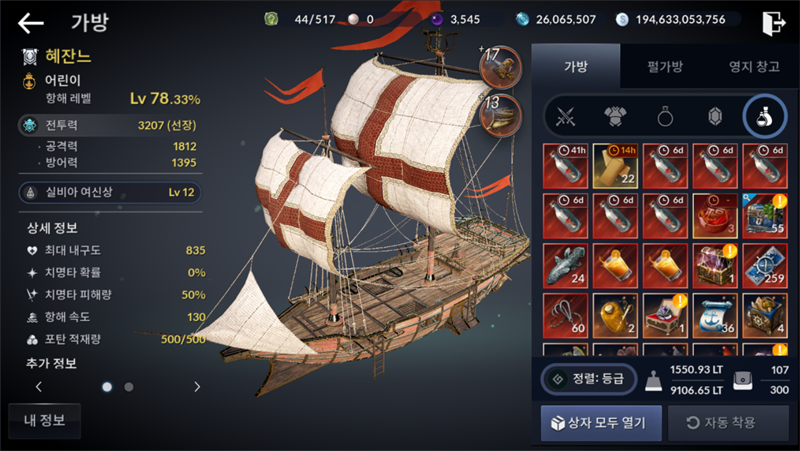
Task: Select the crossed swords weapon filter
Action: 565,117
